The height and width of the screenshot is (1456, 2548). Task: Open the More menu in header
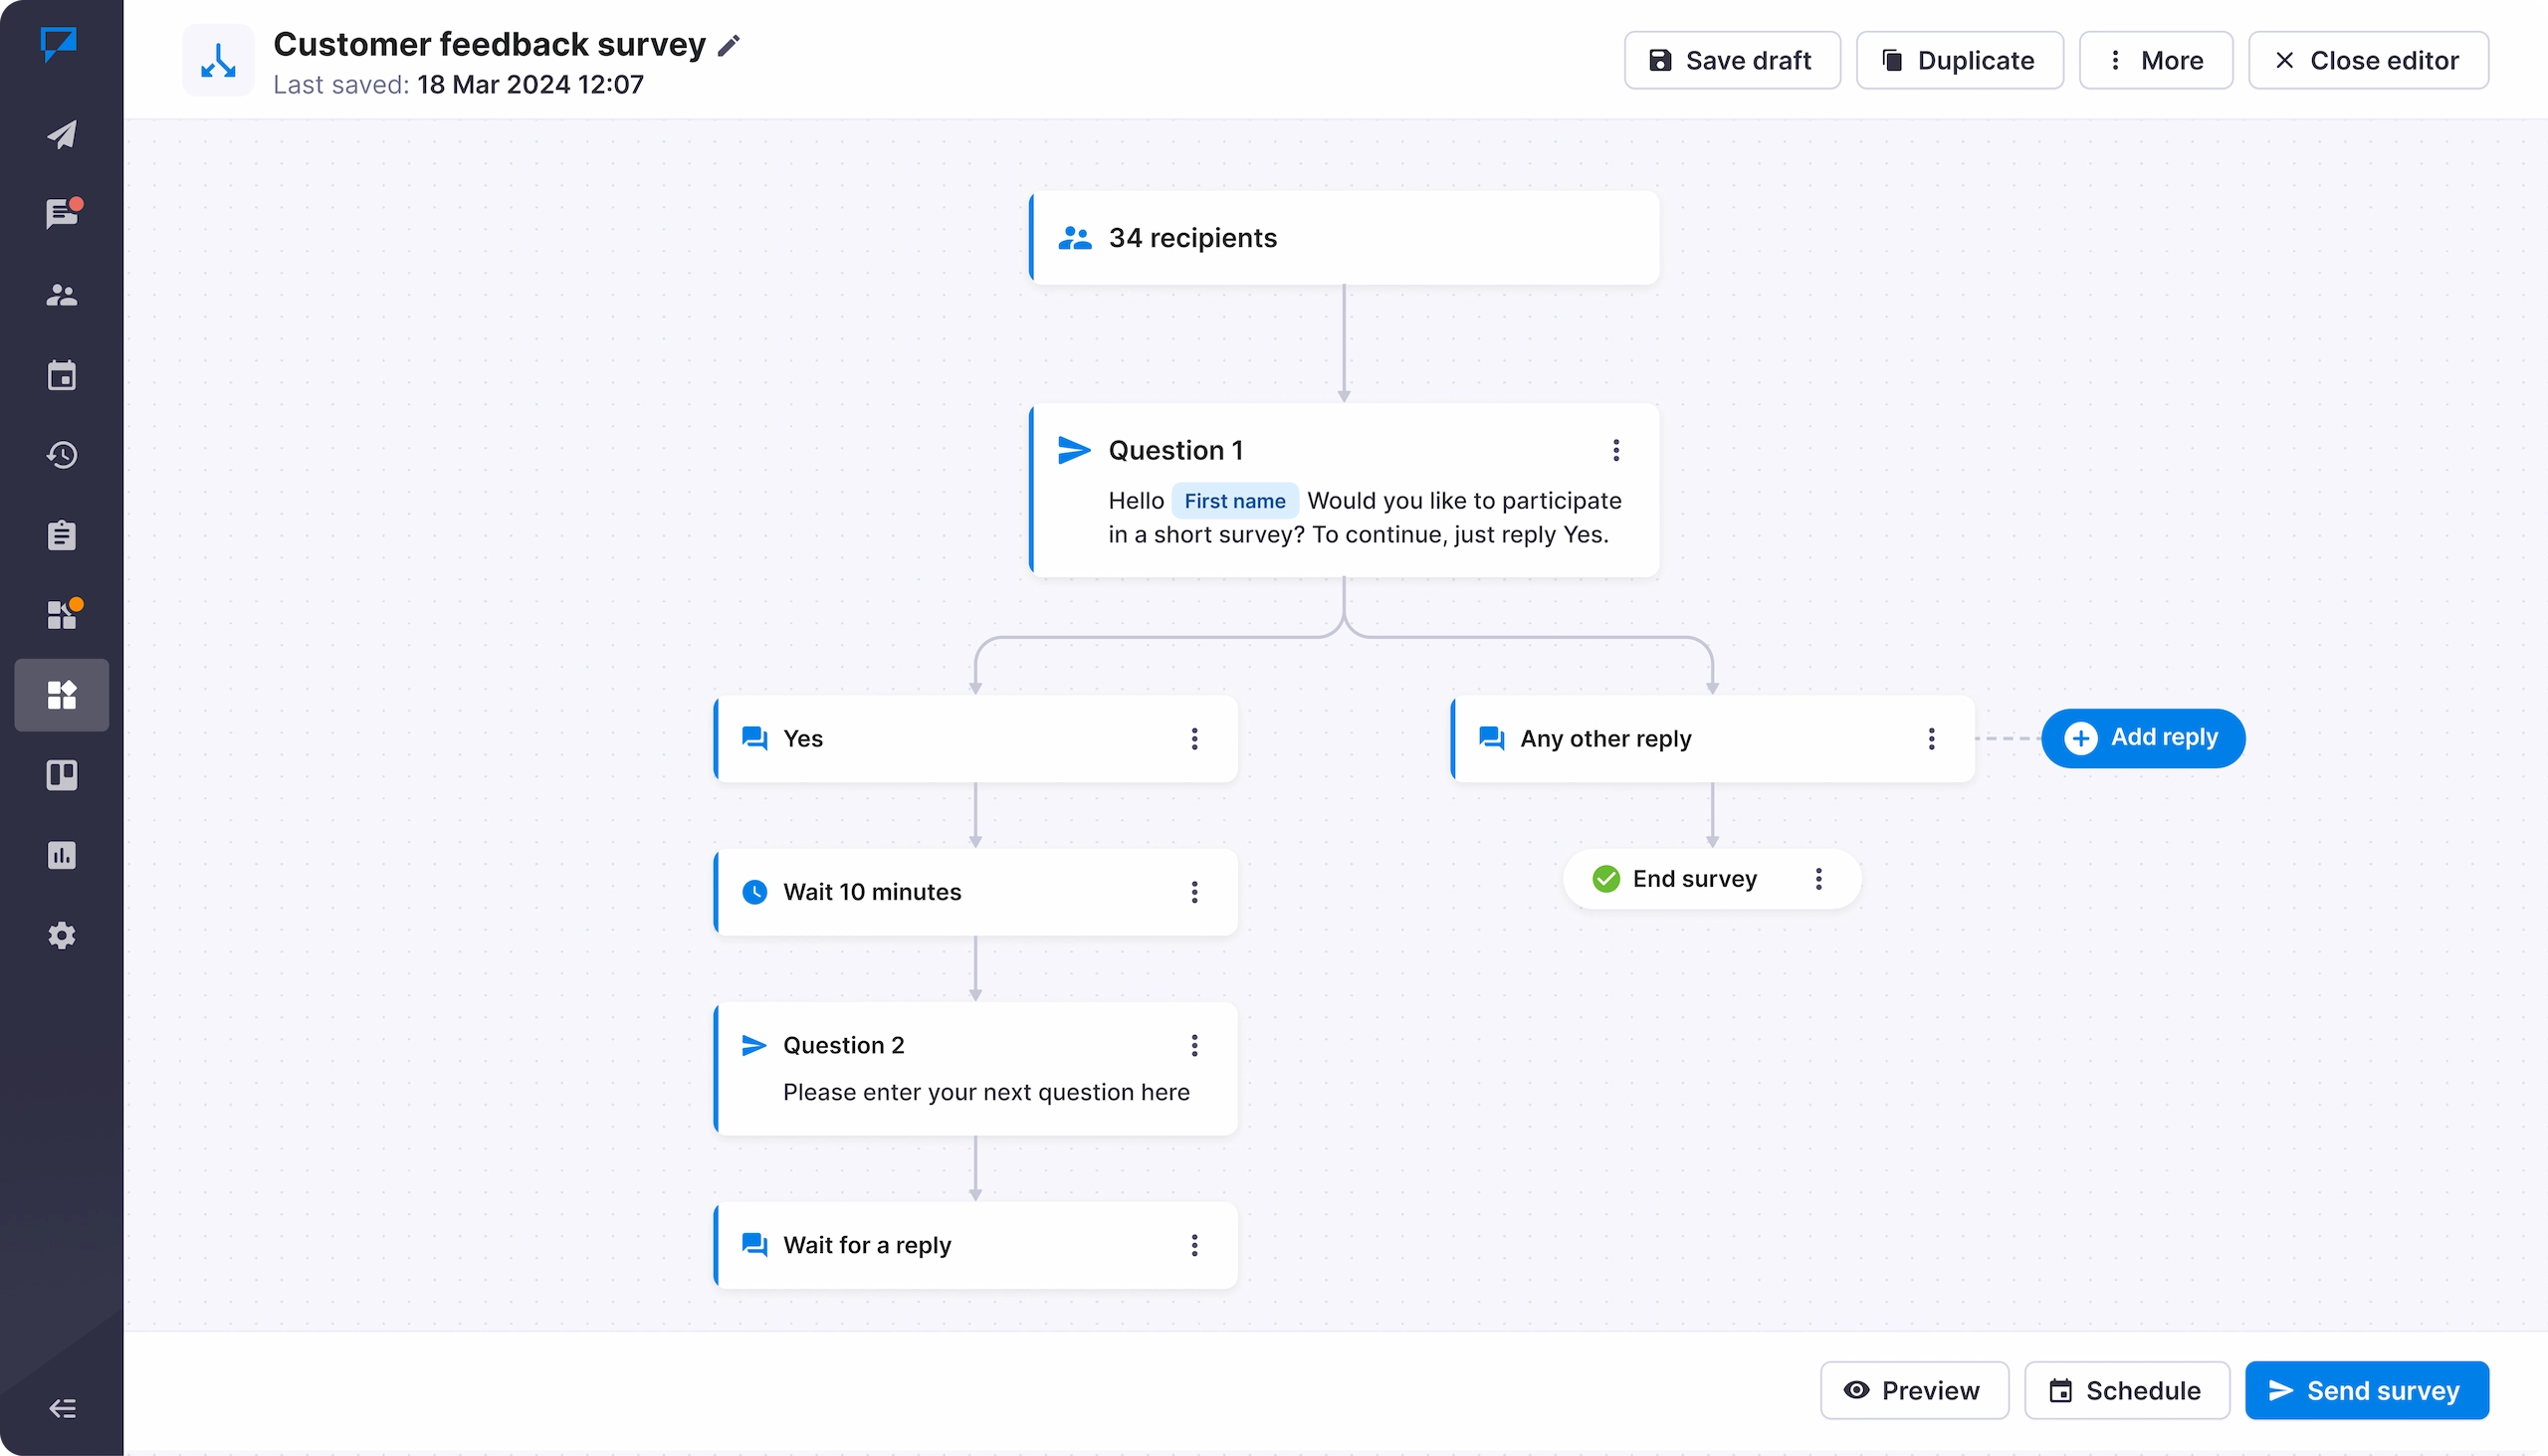tap(2155, 60)
